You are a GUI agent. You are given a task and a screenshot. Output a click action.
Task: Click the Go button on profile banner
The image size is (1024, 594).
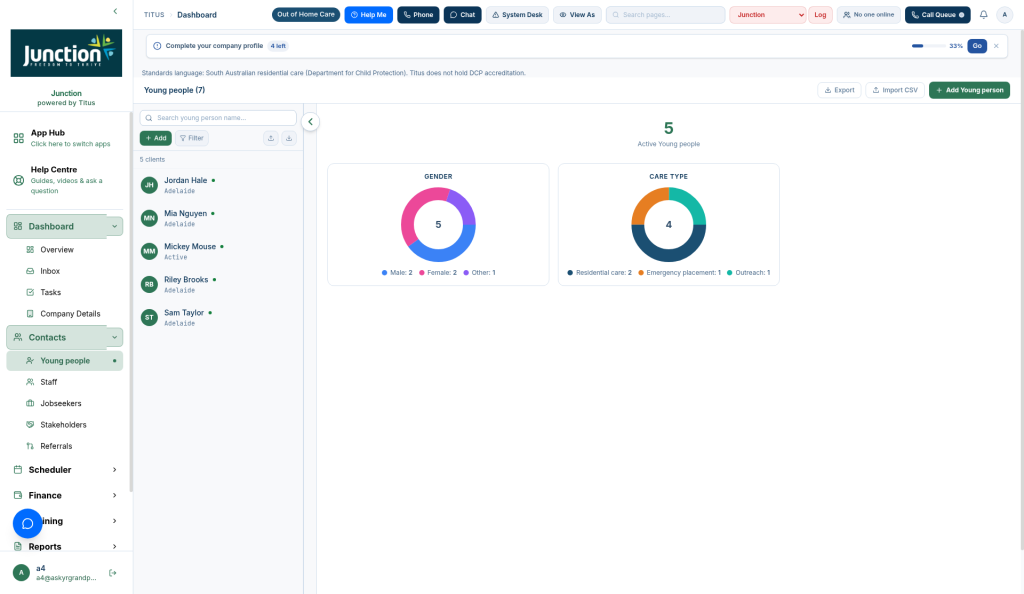tap(977, 46)
